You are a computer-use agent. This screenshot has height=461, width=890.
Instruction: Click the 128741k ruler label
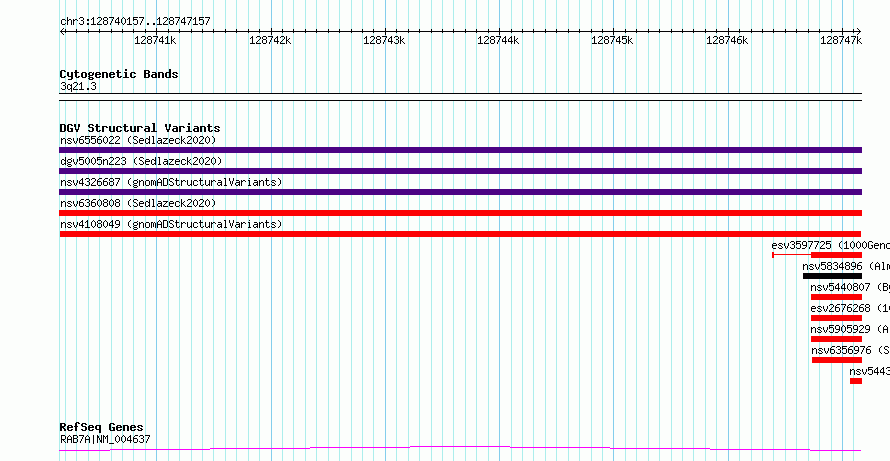click(x=156, y=40)
